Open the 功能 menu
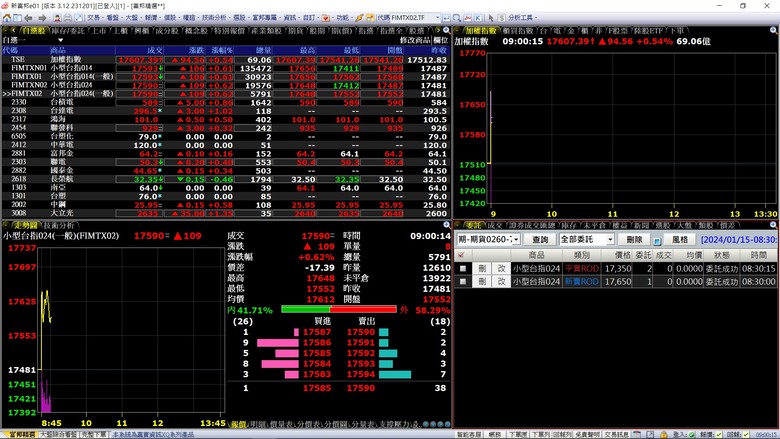Image resolution: width=780 pixels, height=439 pixels. click(x=342, y=18)
